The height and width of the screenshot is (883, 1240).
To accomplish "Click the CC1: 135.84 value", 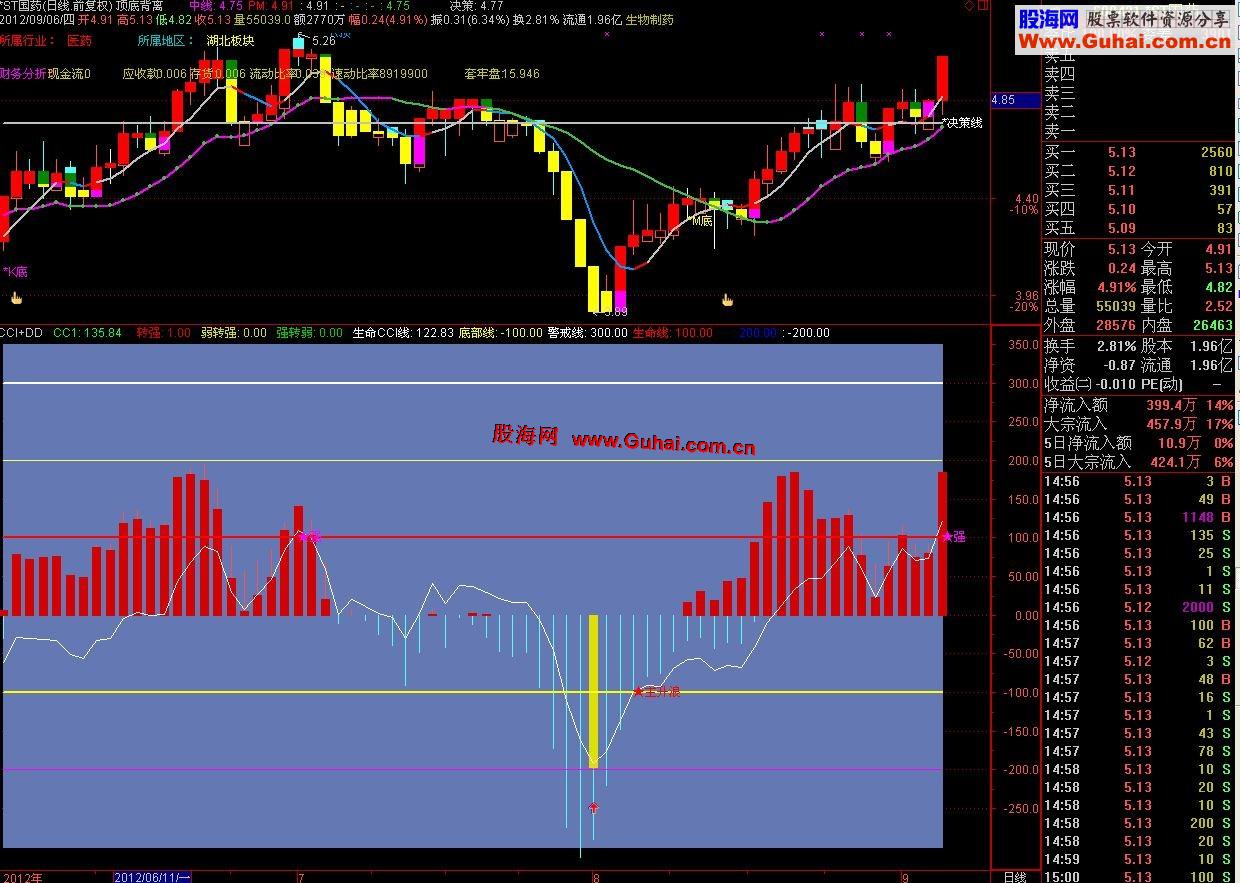I will (87, 333).
